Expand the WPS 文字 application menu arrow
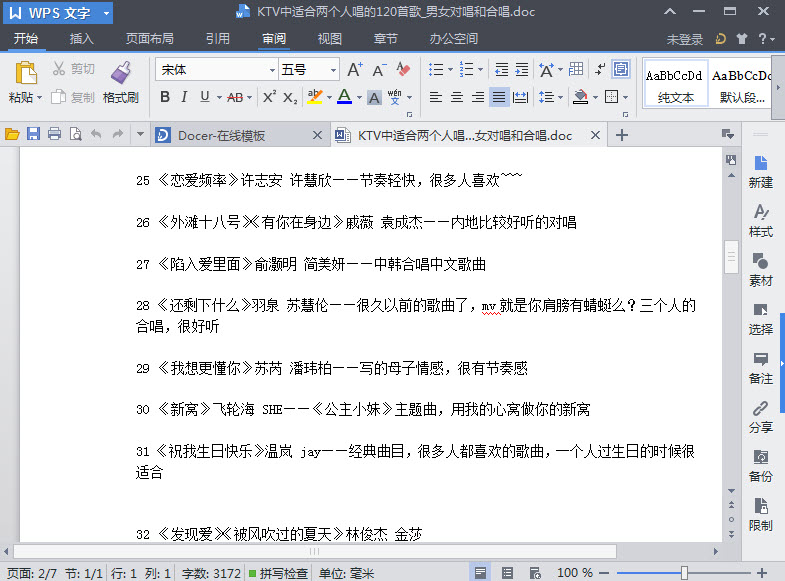785x581 pixels. tap(106, 14)
